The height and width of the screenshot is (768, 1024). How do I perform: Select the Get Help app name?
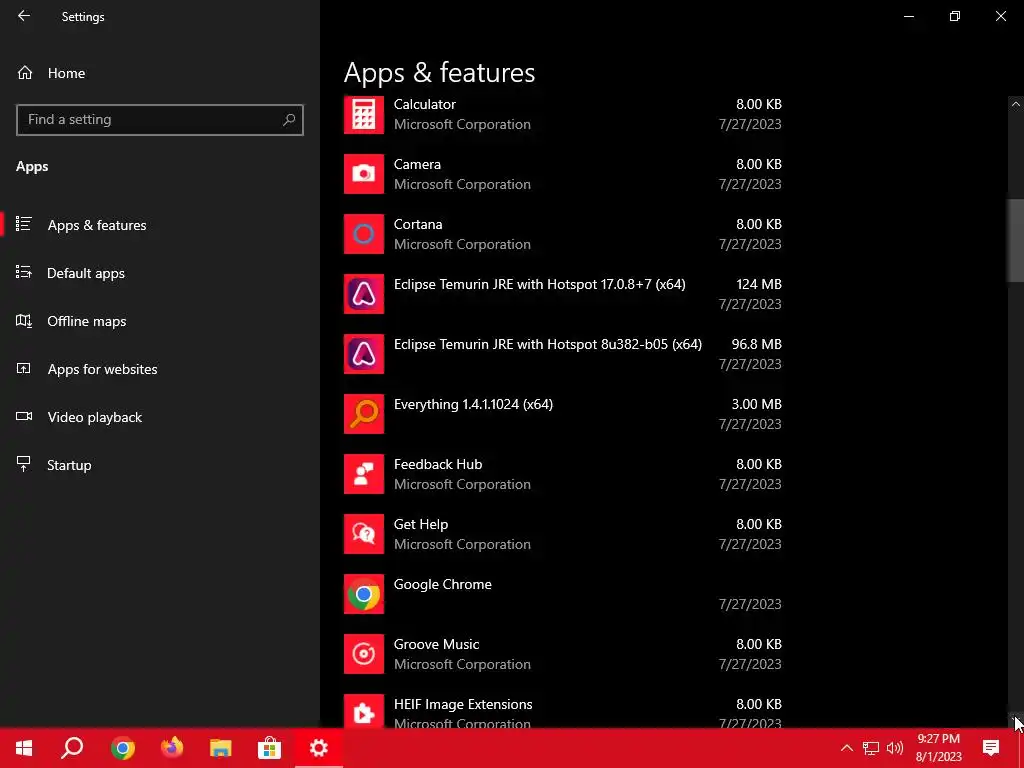coord(421,524)
